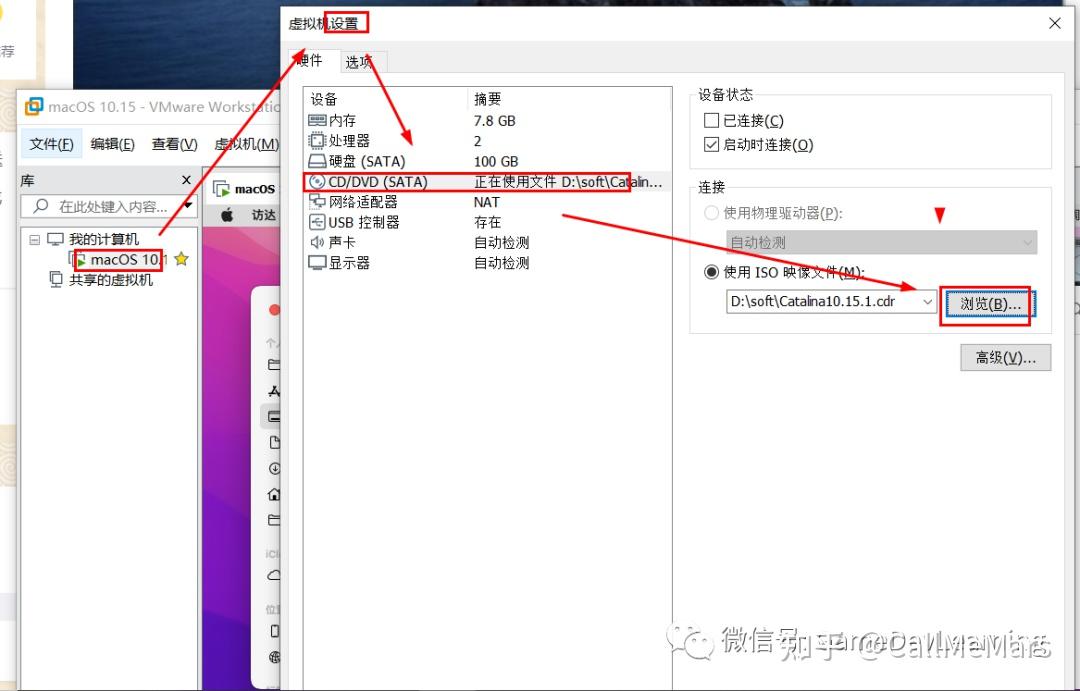Close the 虚拟机设置 dialog
Viewport: 1080px width, 691px height.
click(1055, 23)
